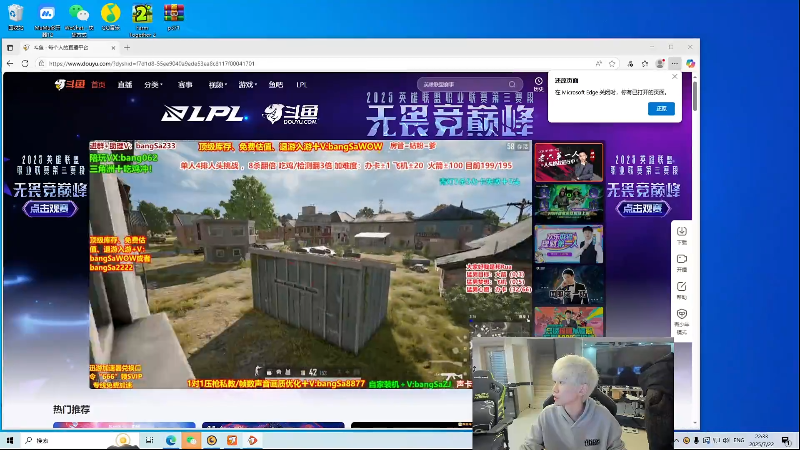Select the fifth colorful stream thumbnail
The image size is (800, 450).
568,321
